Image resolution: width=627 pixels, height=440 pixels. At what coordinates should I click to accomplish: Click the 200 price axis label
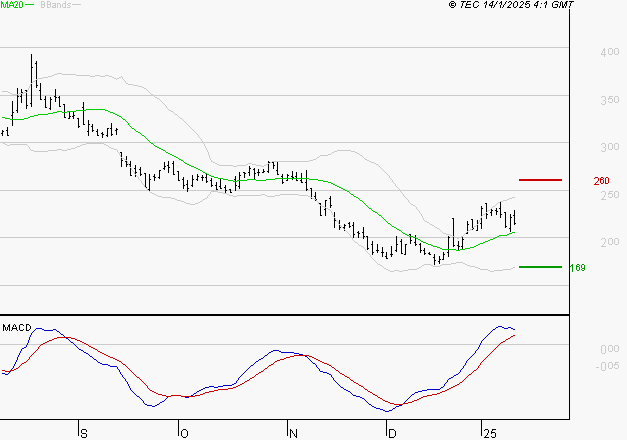coord(610,242)
